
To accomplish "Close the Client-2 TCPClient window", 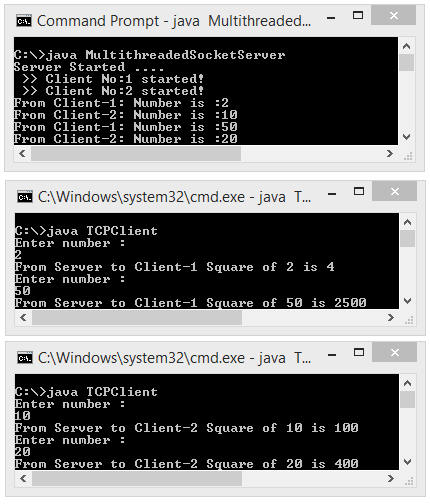I will [x=395, y=352].
